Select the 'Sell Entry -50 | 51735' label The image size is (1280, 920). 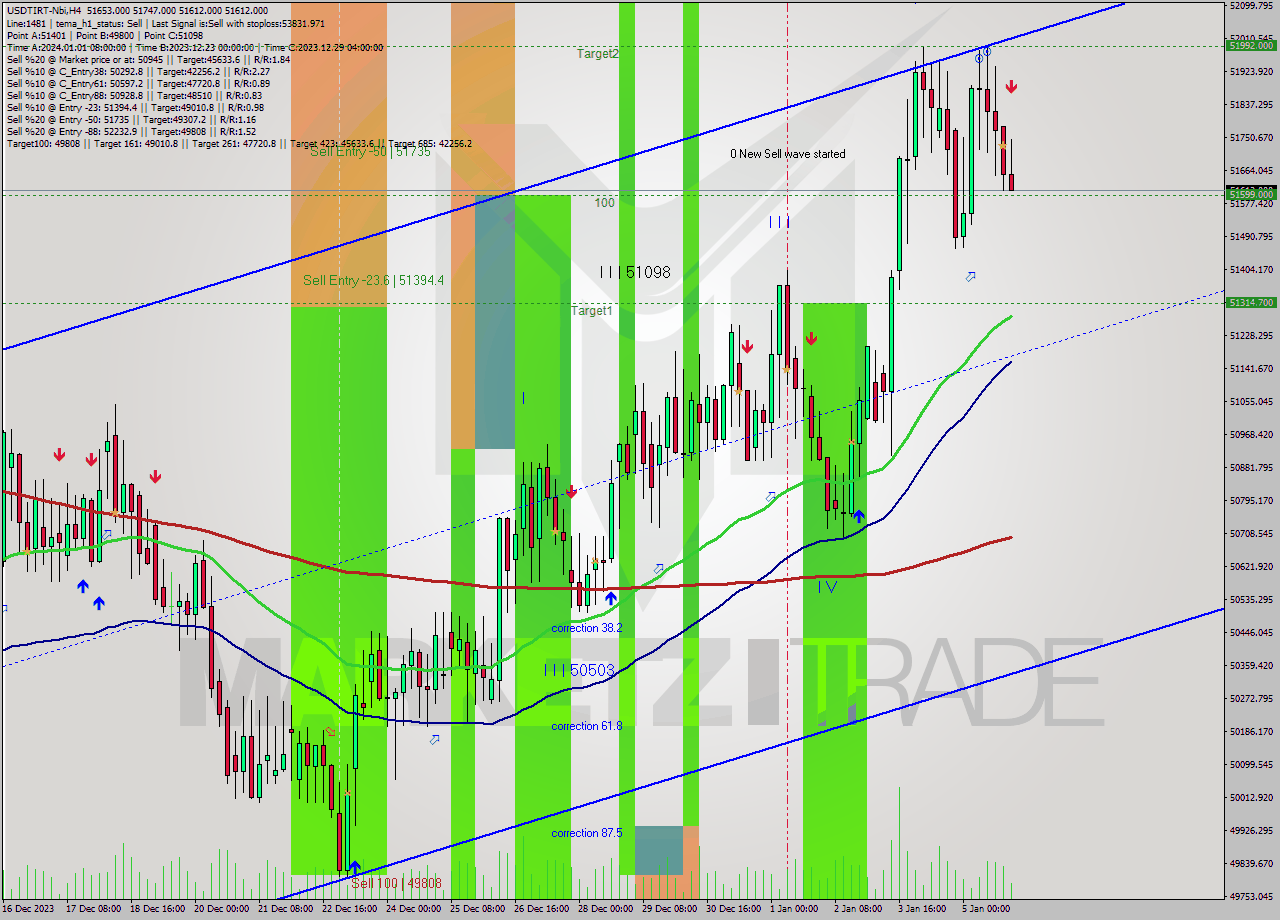point(370,152)
